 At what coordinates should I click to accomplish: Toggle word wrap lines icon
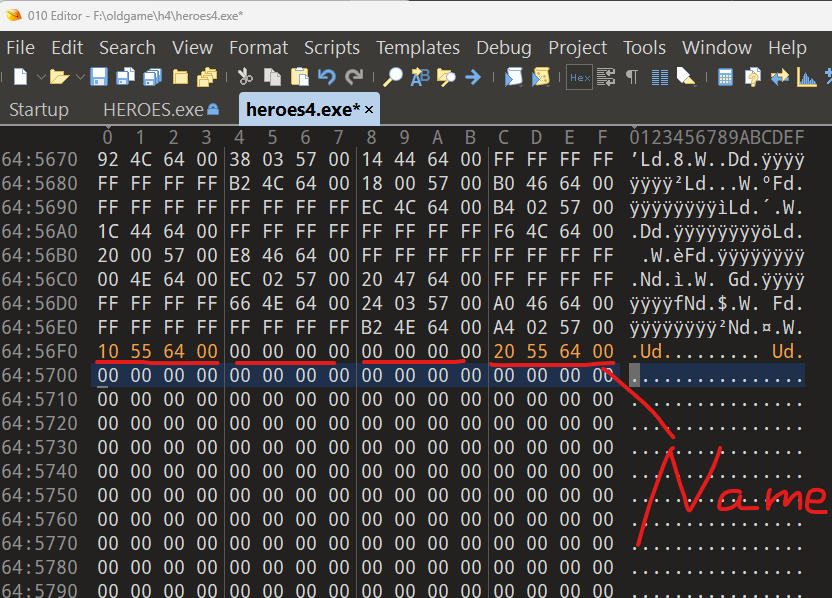coord(606,77)
